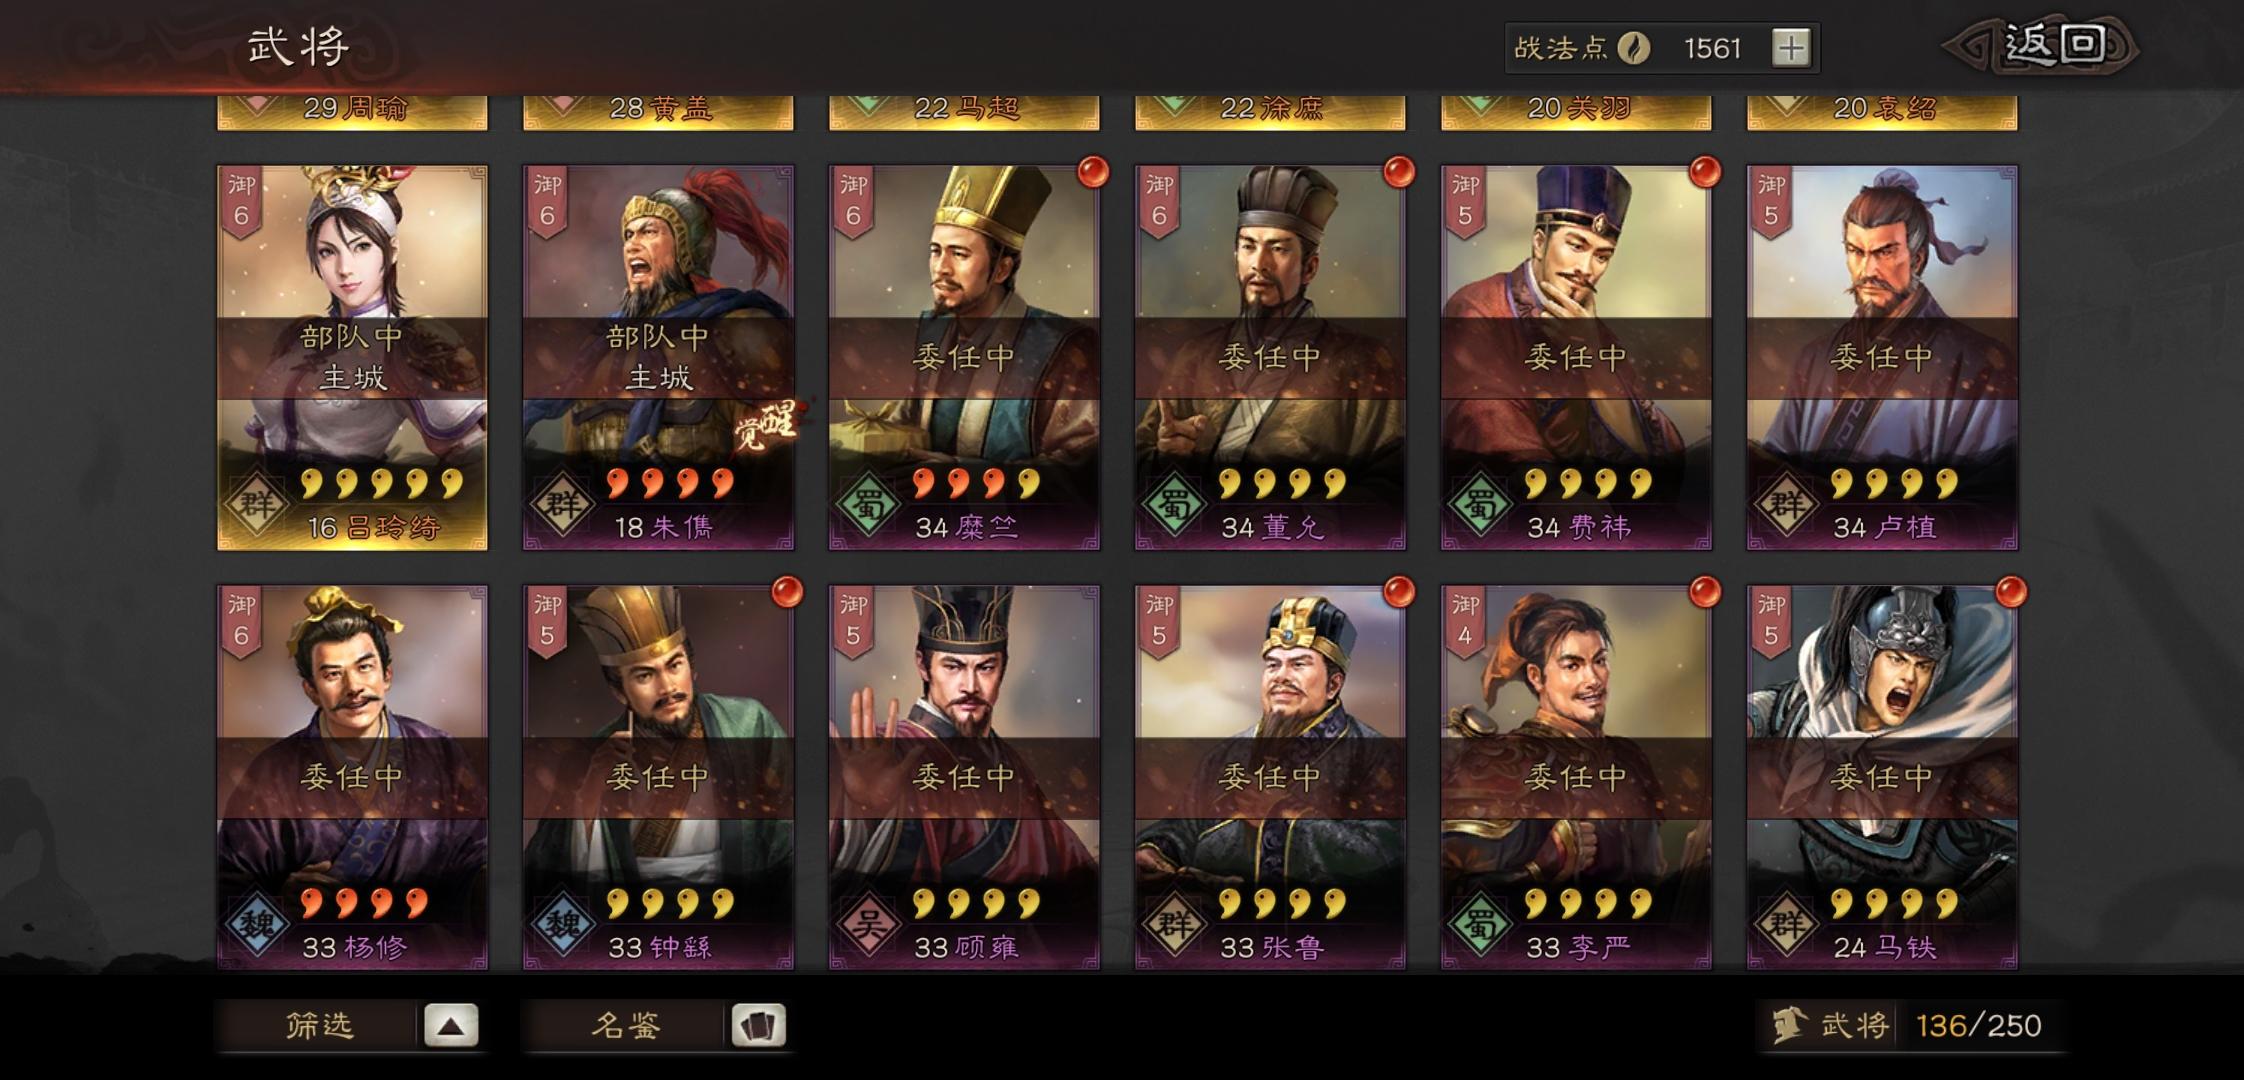Select the partially visible 周瑜 card
The image size is (2244, 1080).
[x=352, y=112]
